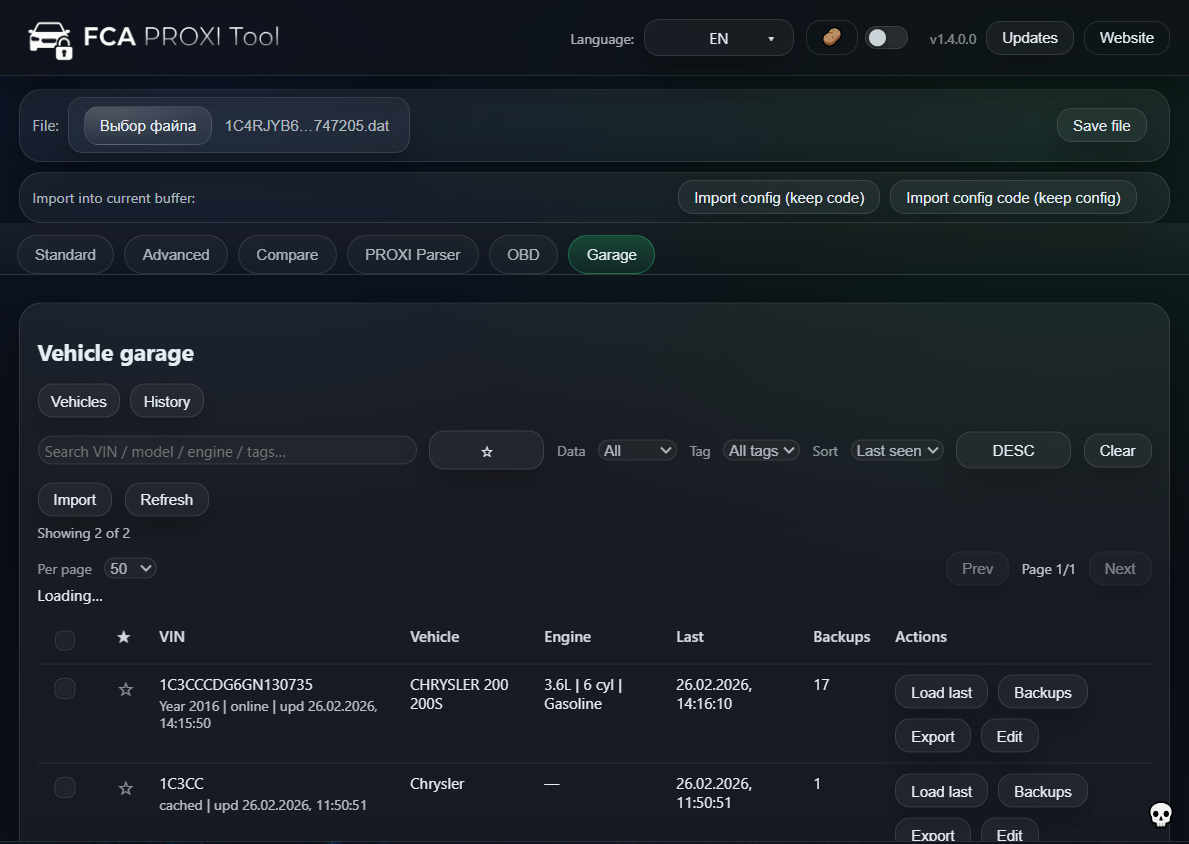This screenshot has width=1189, height=844.
Task: Click the skull icon at bottom right
Action: click(1160, 815)
